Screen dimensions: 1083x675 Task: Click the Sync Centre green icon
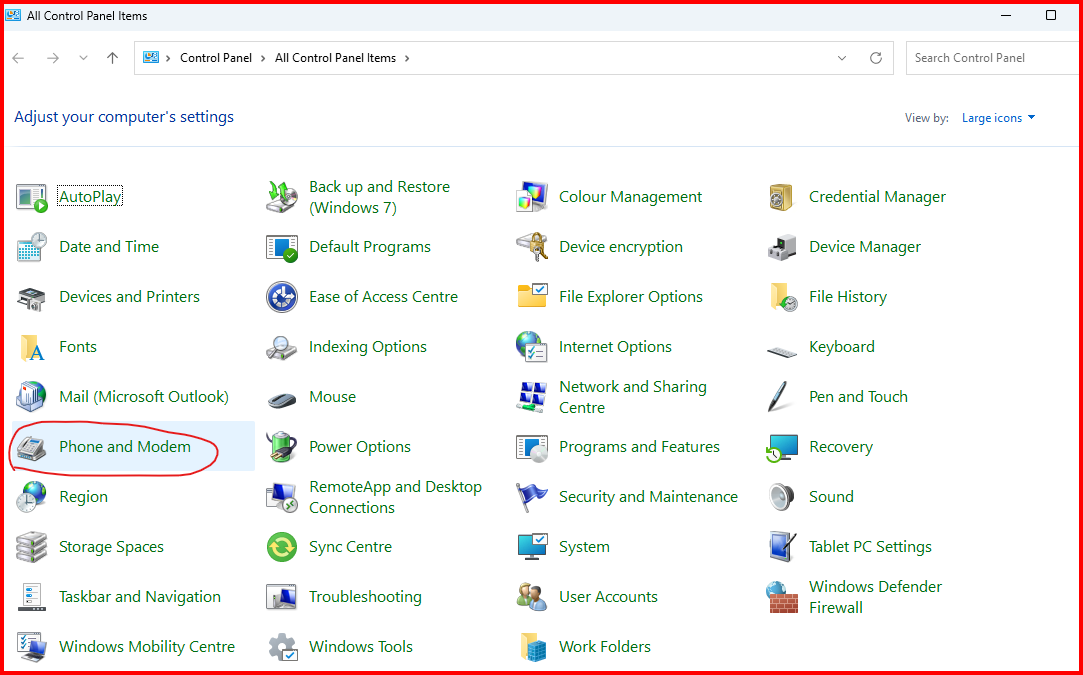click(x=282, y=547)
